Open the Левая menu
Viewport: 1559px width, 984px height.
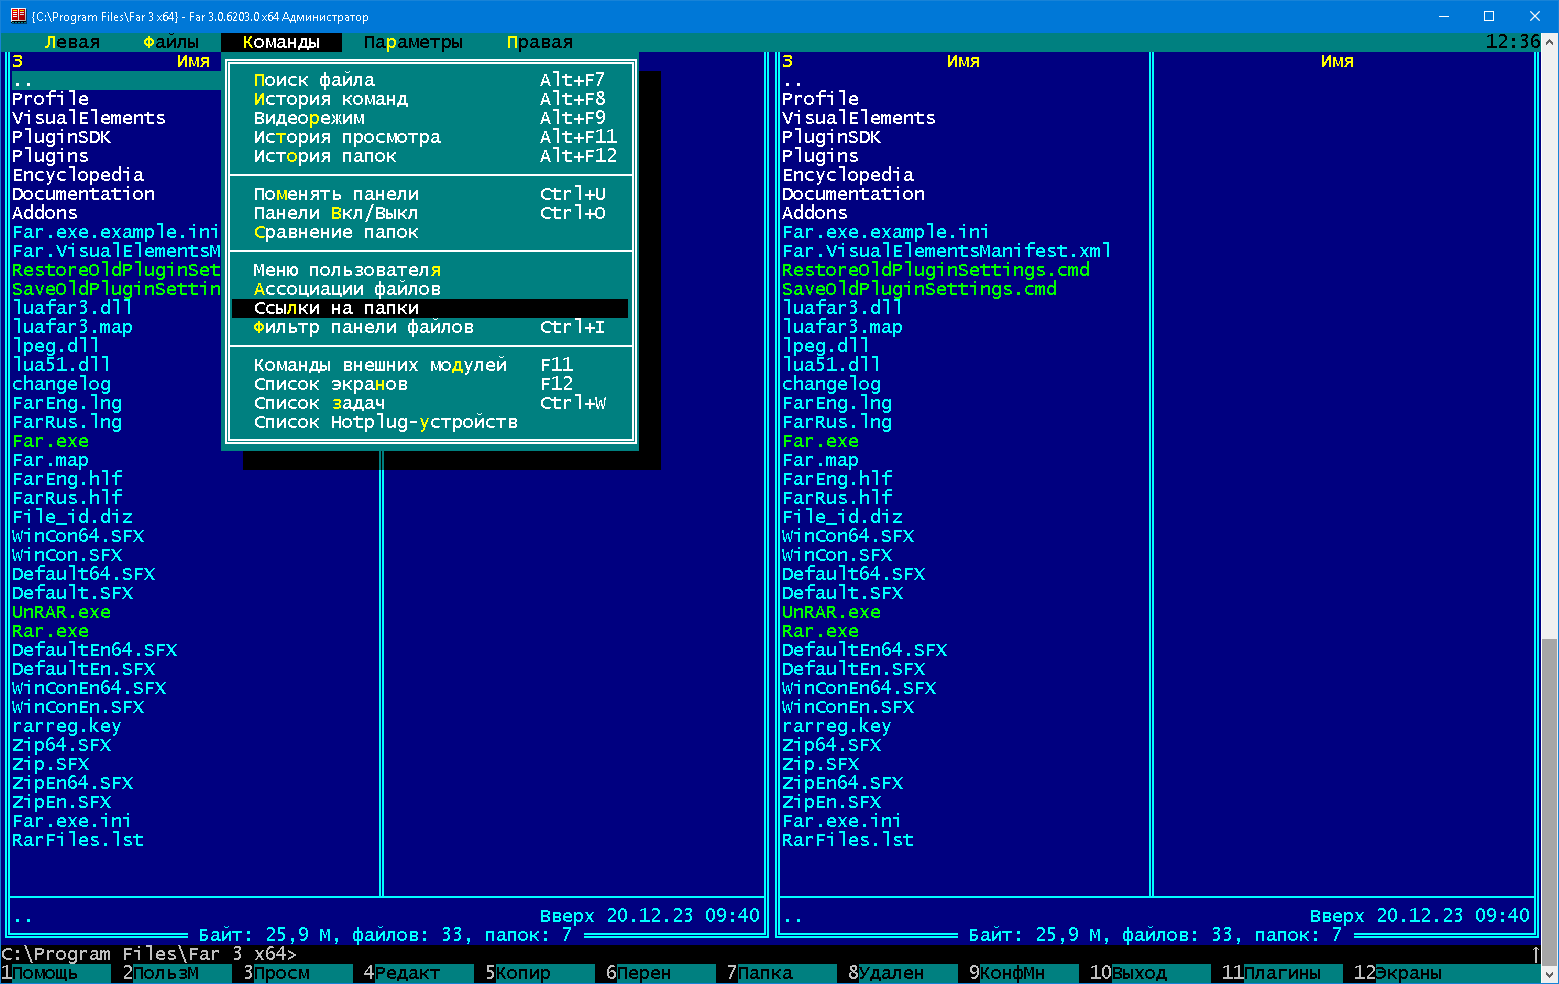(72, 42)
